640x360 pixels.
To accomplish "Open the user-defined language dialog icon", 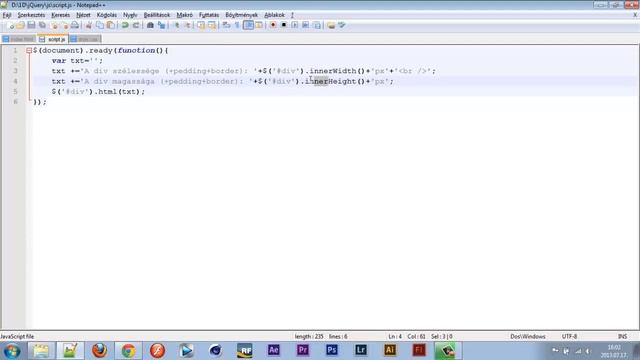I will click(259, 25).
